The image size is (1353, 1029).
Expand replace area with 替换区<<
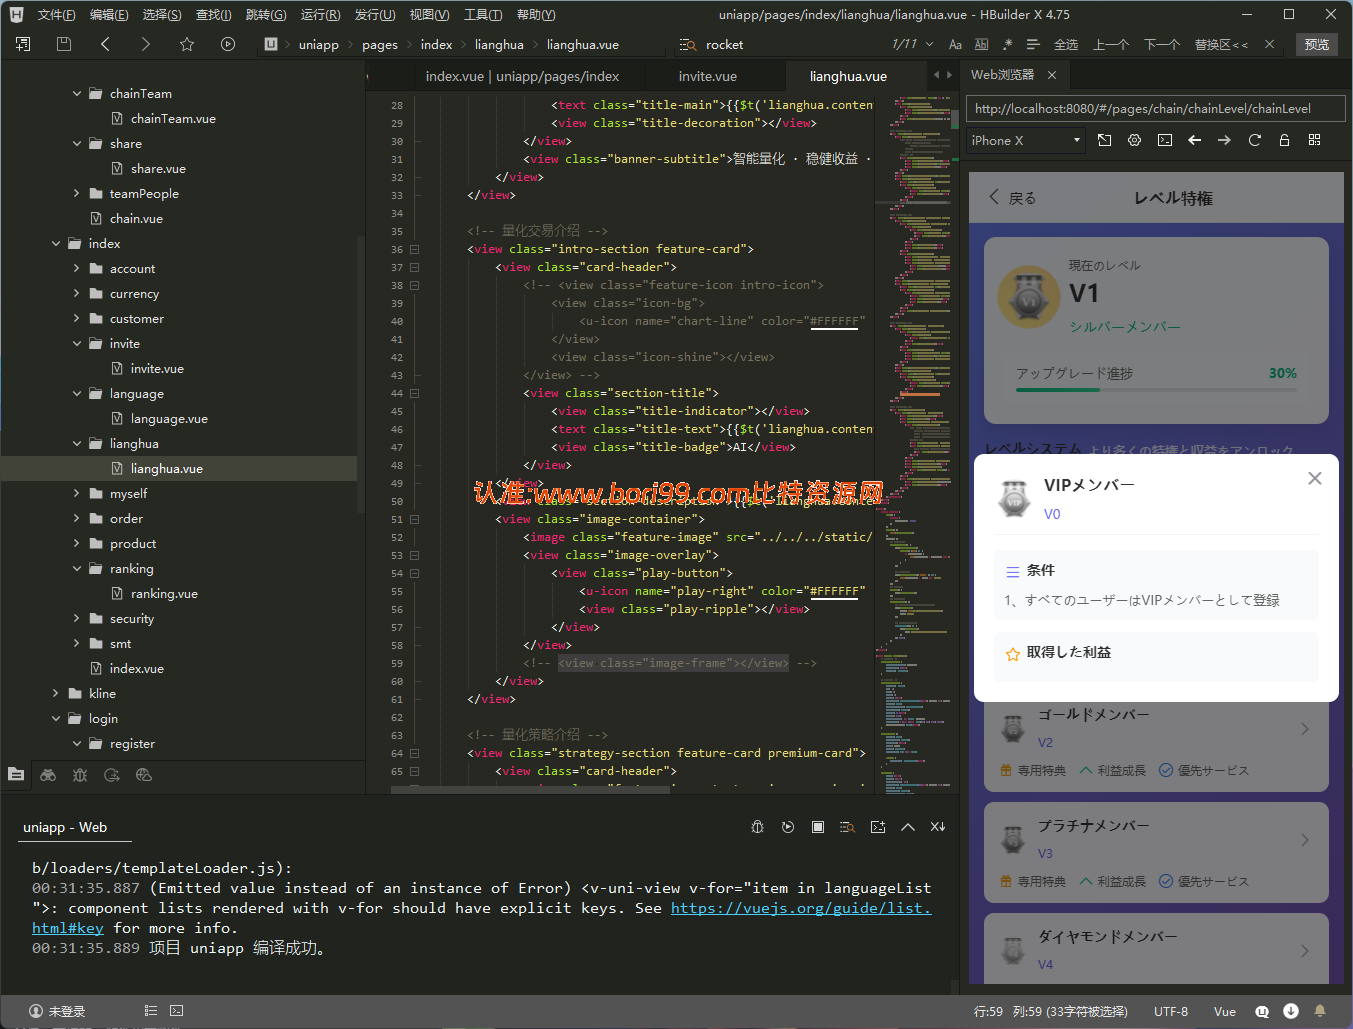pyautogui.click(x=1221, y=45)
